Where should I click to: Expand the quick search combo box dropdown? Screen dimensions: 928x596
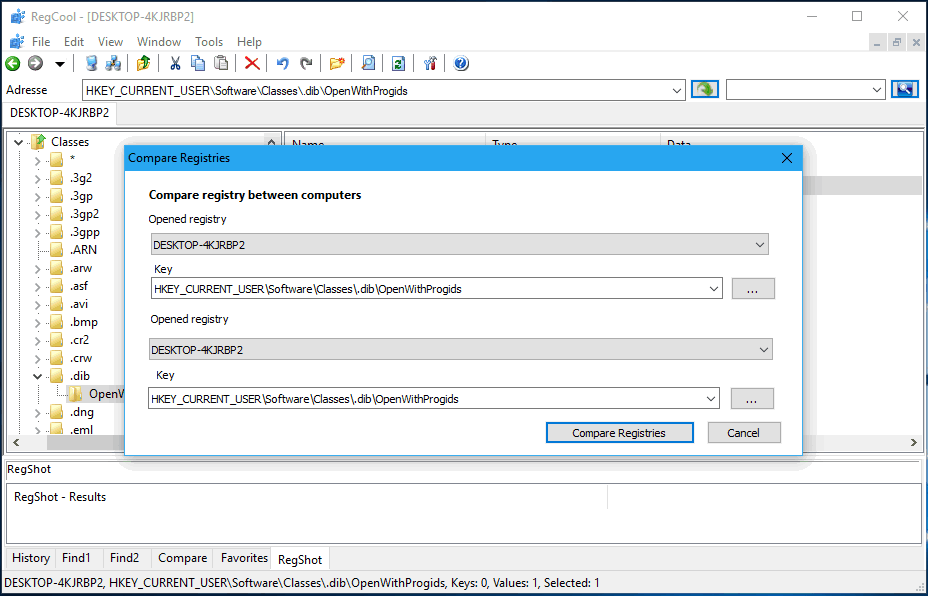[877, 91]
